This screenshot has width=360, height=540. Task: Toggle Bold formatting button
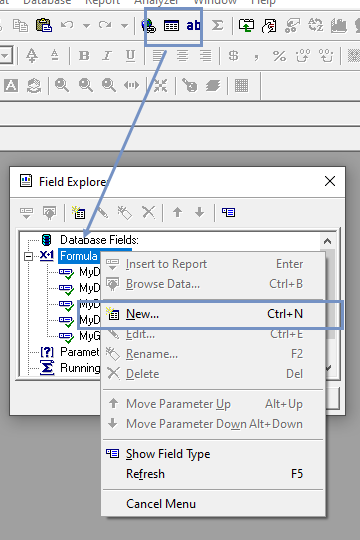[84, 55]
